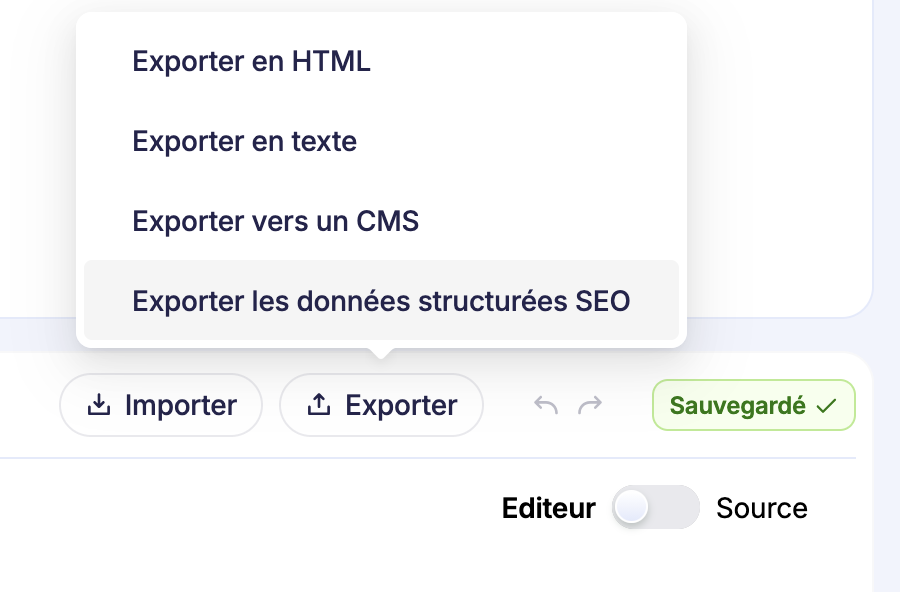The image size is (900, 592).
Task: Click the empty editor area below the toolbar
Action: tap(300, 540)
